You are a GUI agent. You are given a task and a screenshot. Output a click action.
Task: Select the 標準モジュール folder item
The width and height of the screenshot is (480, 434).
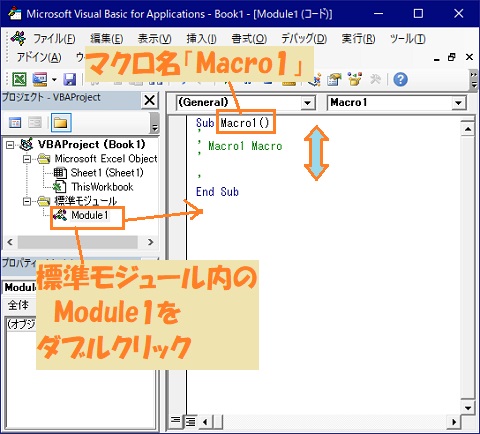pyautogui.click(x=86, y=201)
